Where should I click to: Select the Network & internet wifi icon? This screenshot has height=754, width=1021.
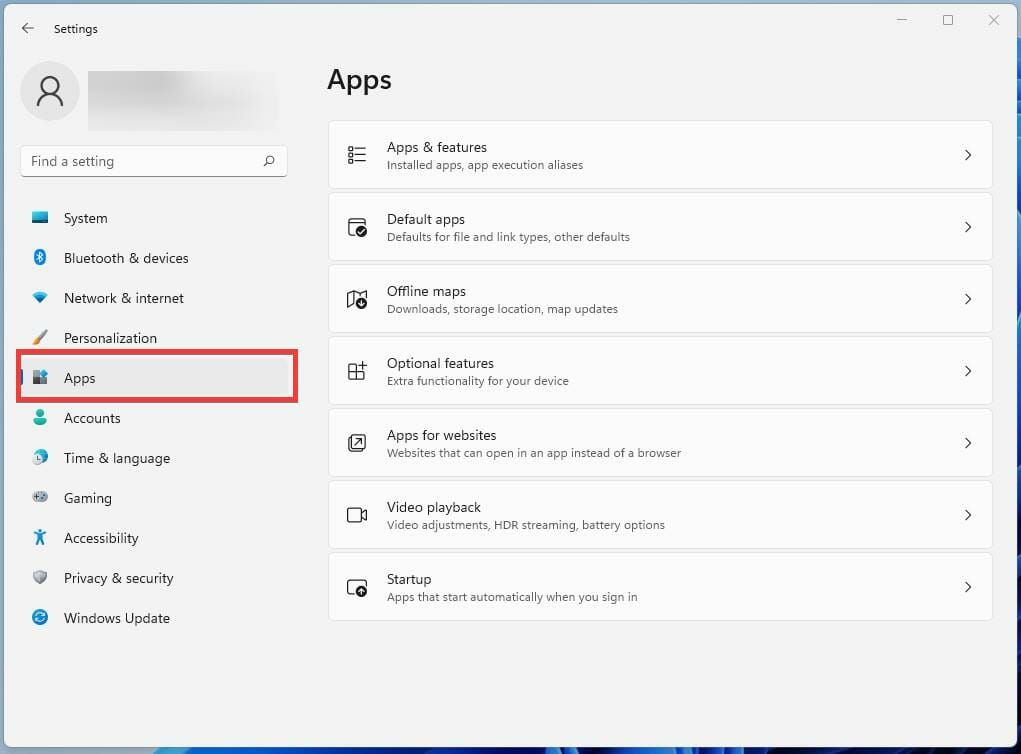point(40,298)
